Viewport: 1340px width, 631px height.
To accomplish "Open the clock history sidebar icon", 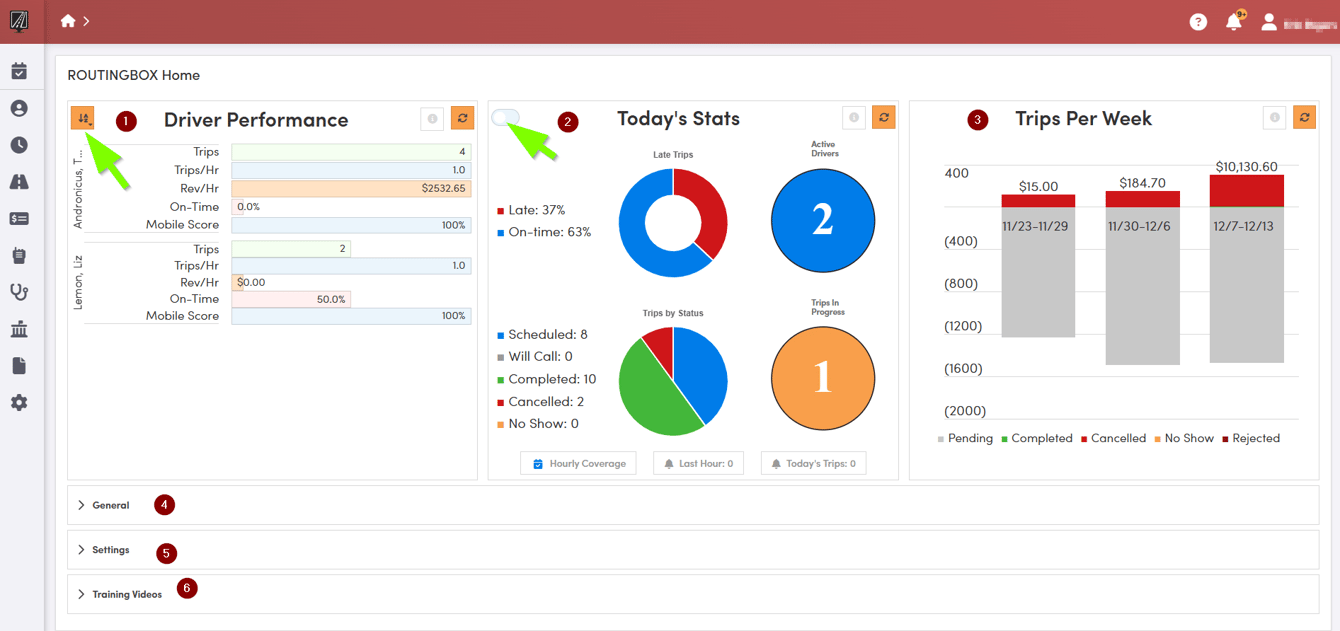I will (19, 145).
